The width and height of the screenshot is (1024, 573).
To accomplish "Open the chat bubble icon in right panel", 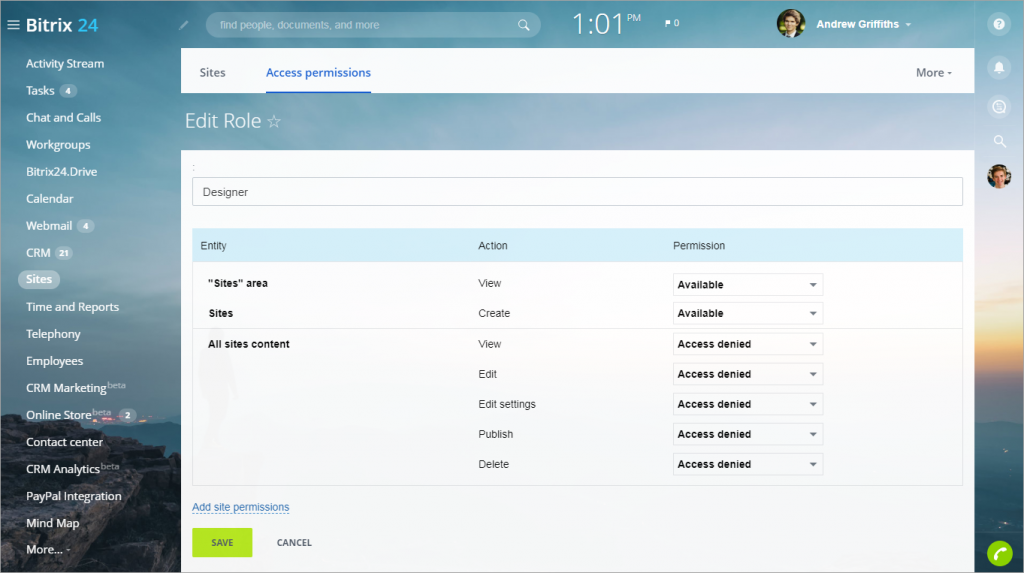I will coord(999,106).
